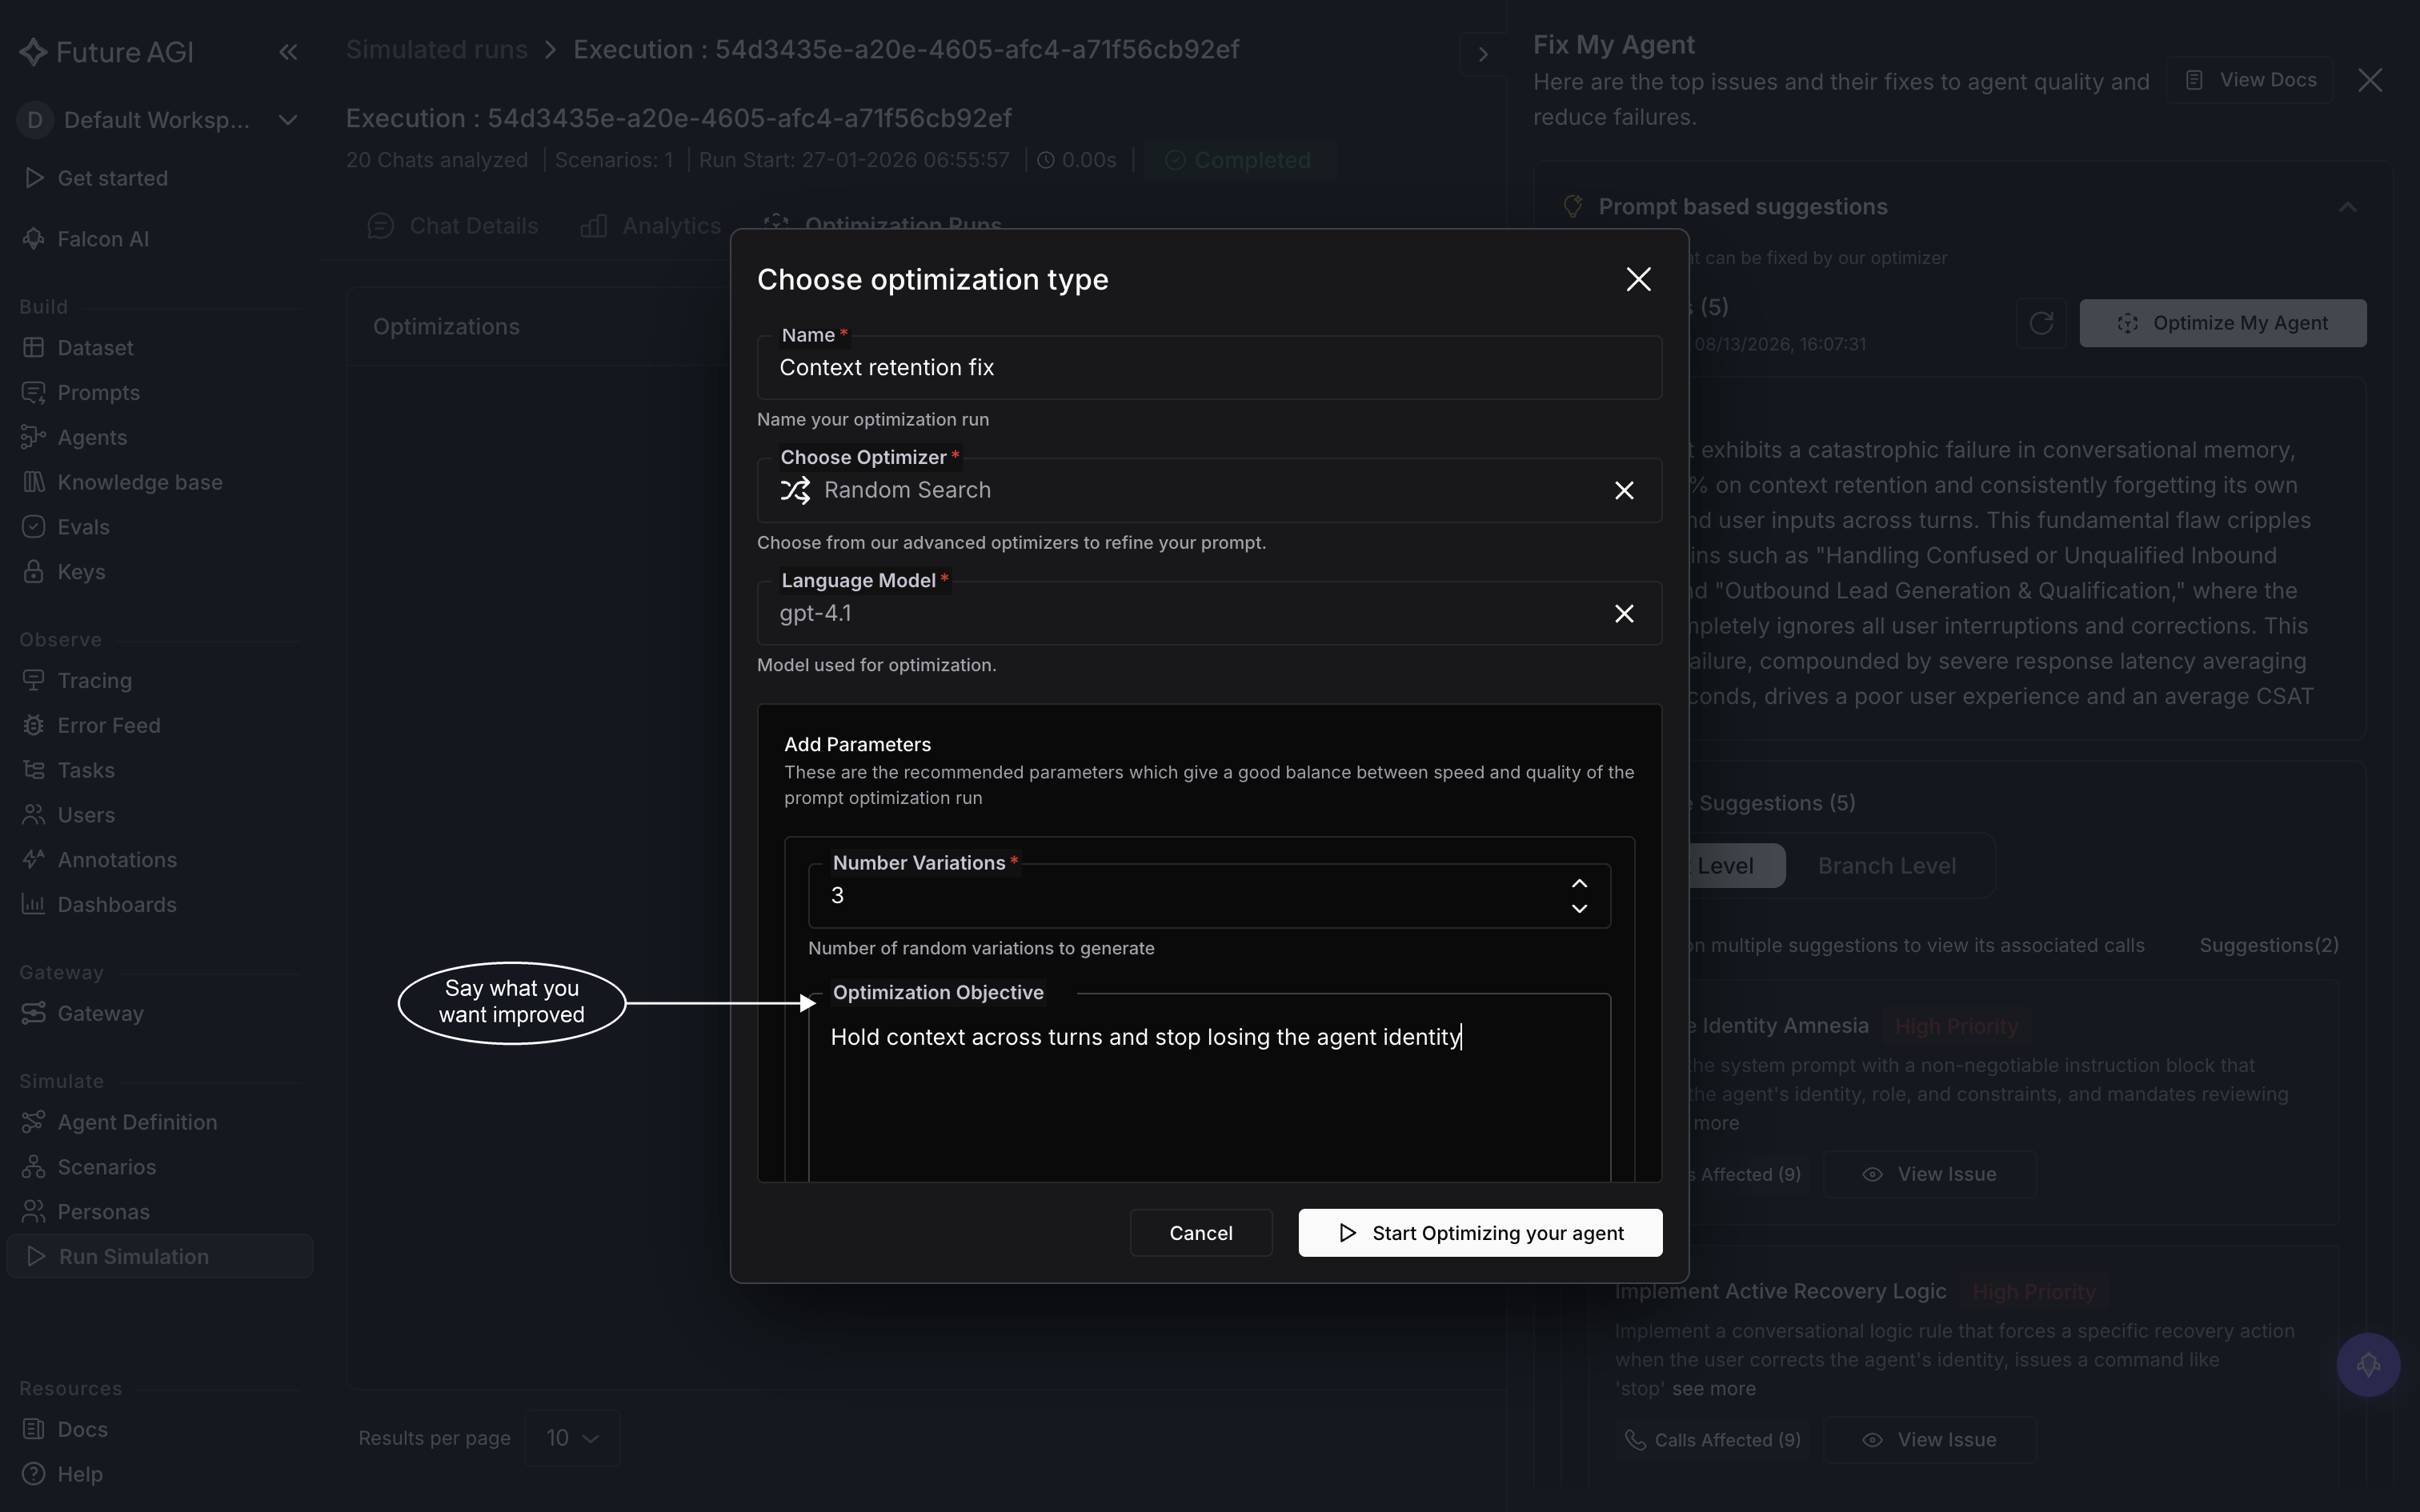Screen dimensions: 2420x1512
Task: View Issue for Identity Amnesia suggestion
Action: coord(1929,1174)
